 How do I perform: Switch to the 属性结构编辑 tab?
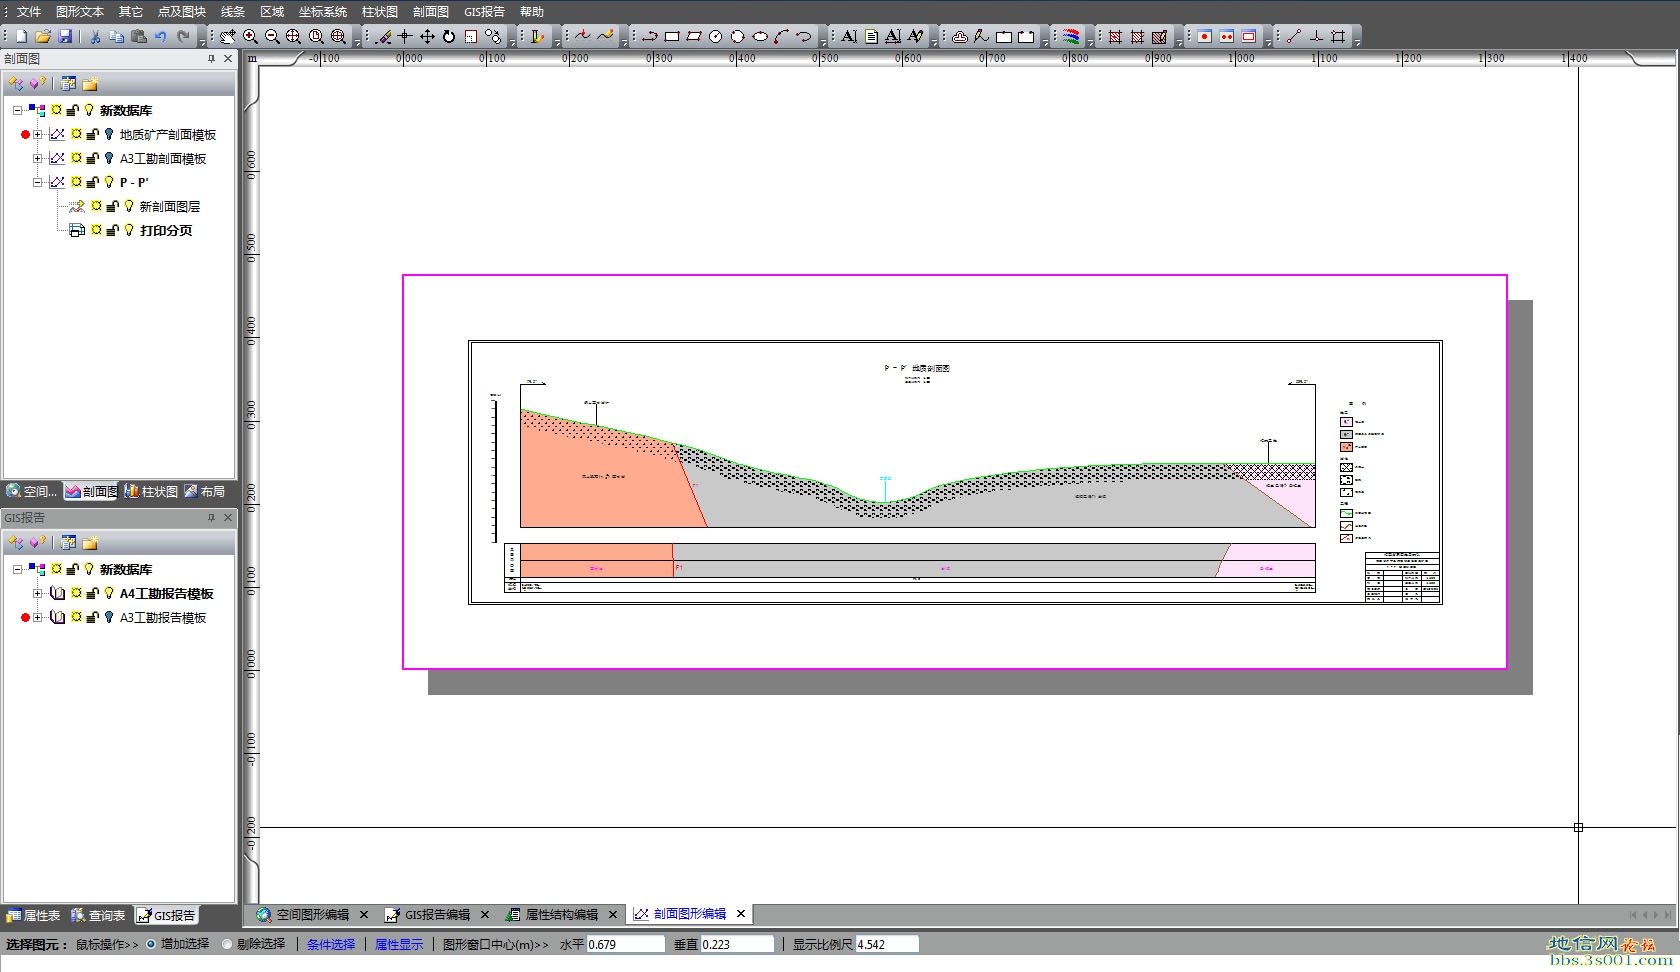[562, 914]
